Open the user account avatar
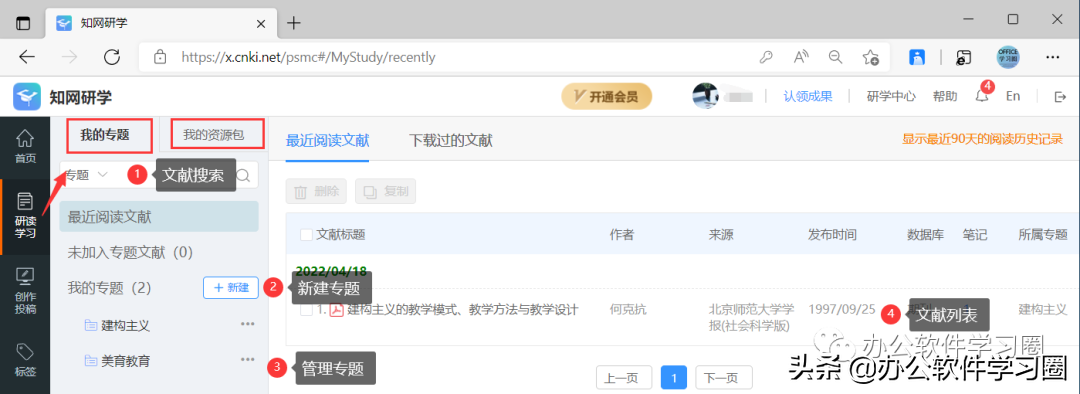The image size is (1080, 394). [705, 96]
